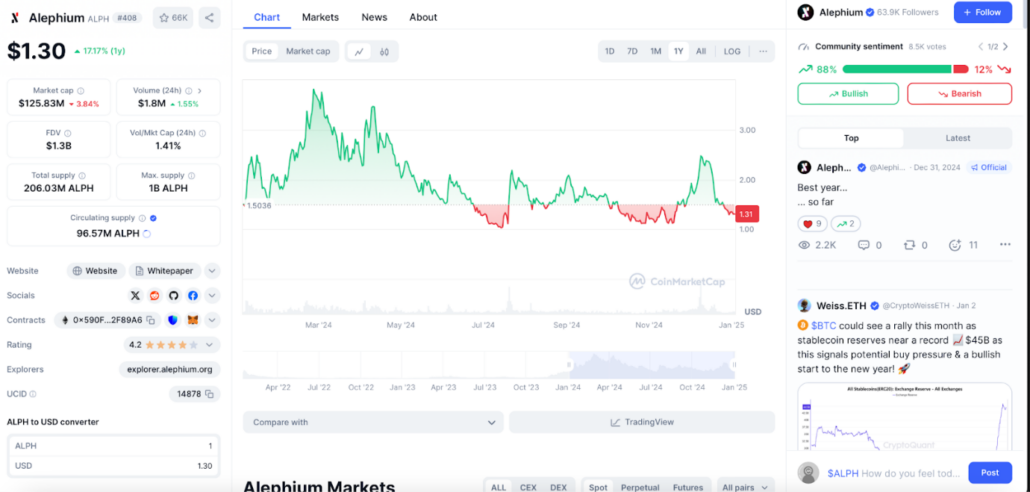1030x492 pixels.
Task: Open the News tab
Action: pos(374,17)
